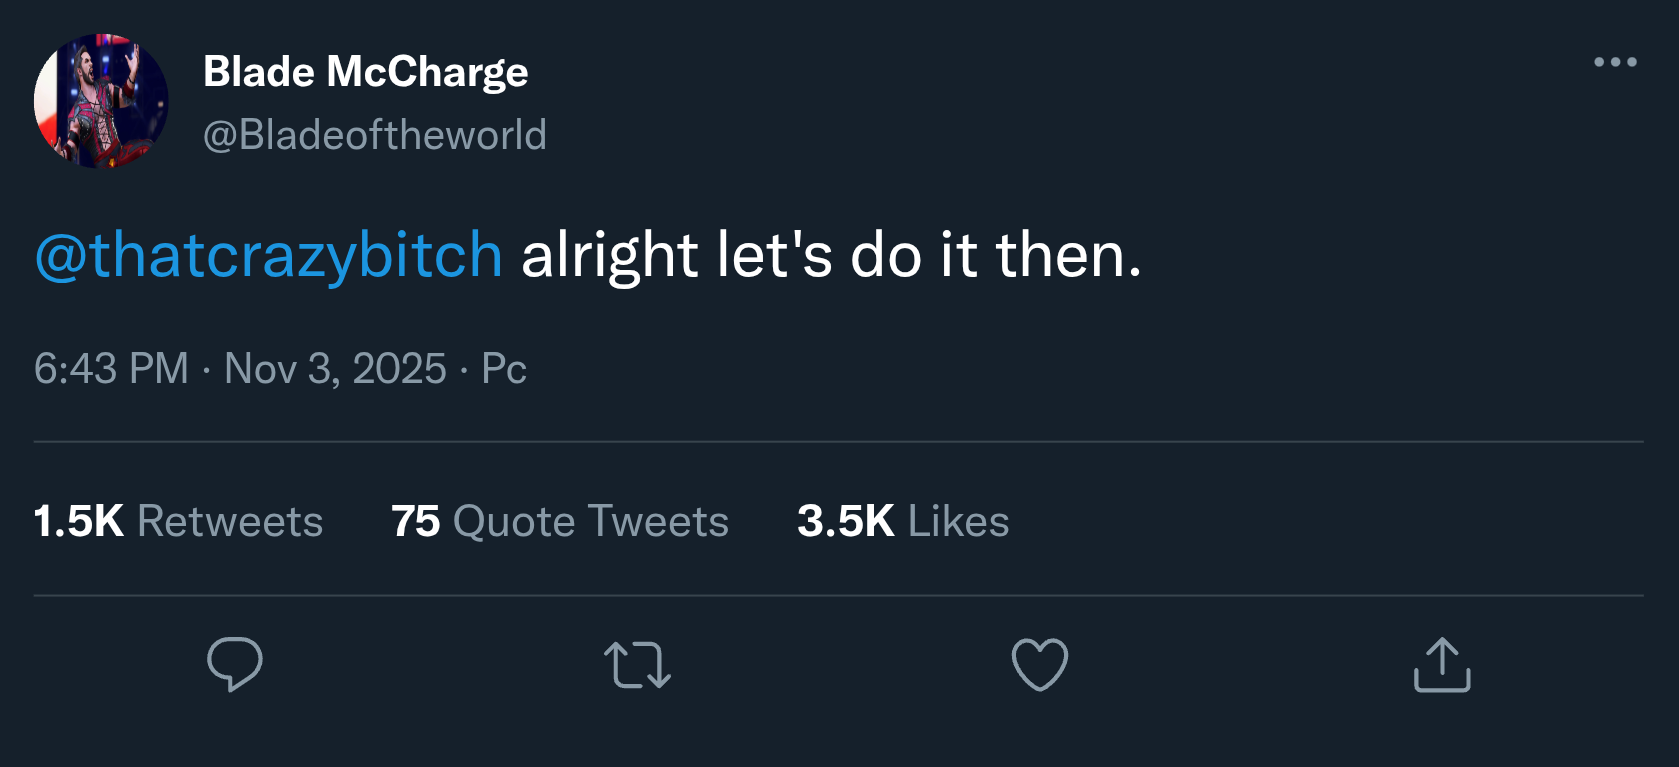The width and height of the screenshot is (1679, 767).
Task: Click the reply speech bubble icon
Action: pyautogui.click(x=235, y=664)
